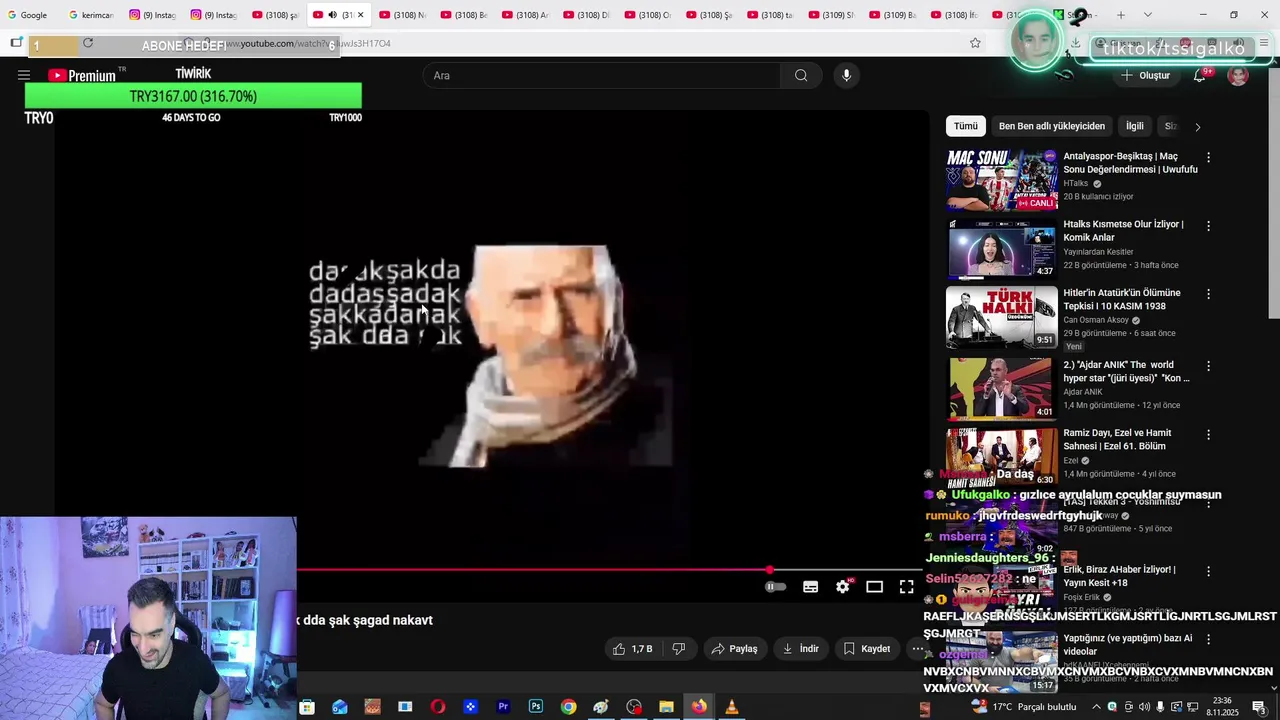
Task: Open options for Ramiz Dayı video
Action: (1208, 435)
